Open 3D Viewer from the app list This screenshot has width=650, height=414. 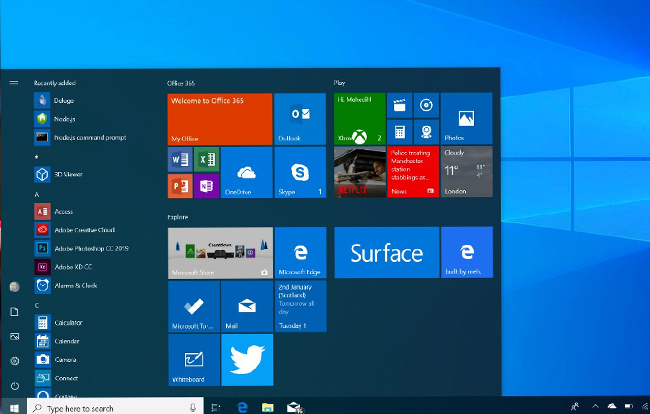point(58,174)
